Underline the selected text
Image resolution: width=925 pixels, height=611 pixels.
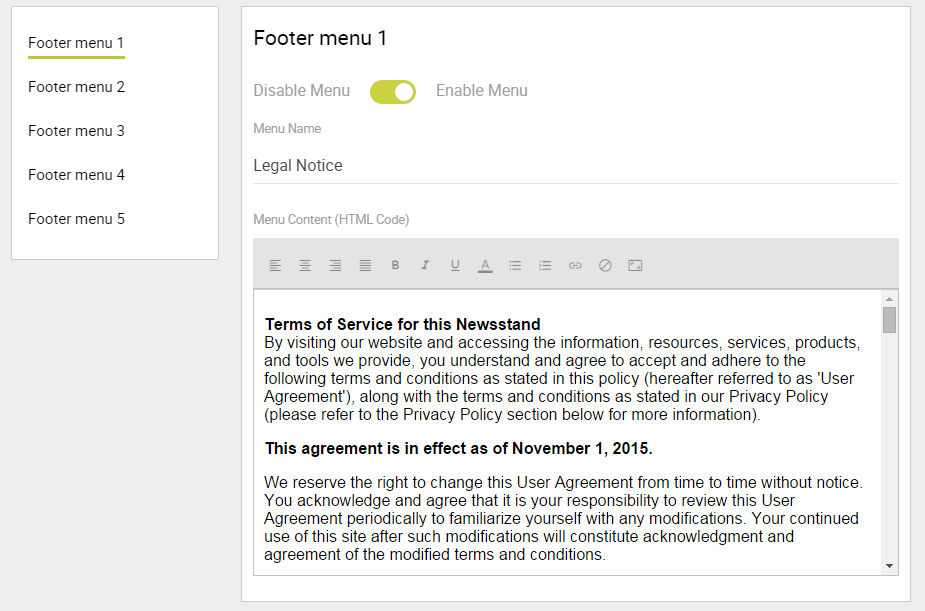pos(455,265)
